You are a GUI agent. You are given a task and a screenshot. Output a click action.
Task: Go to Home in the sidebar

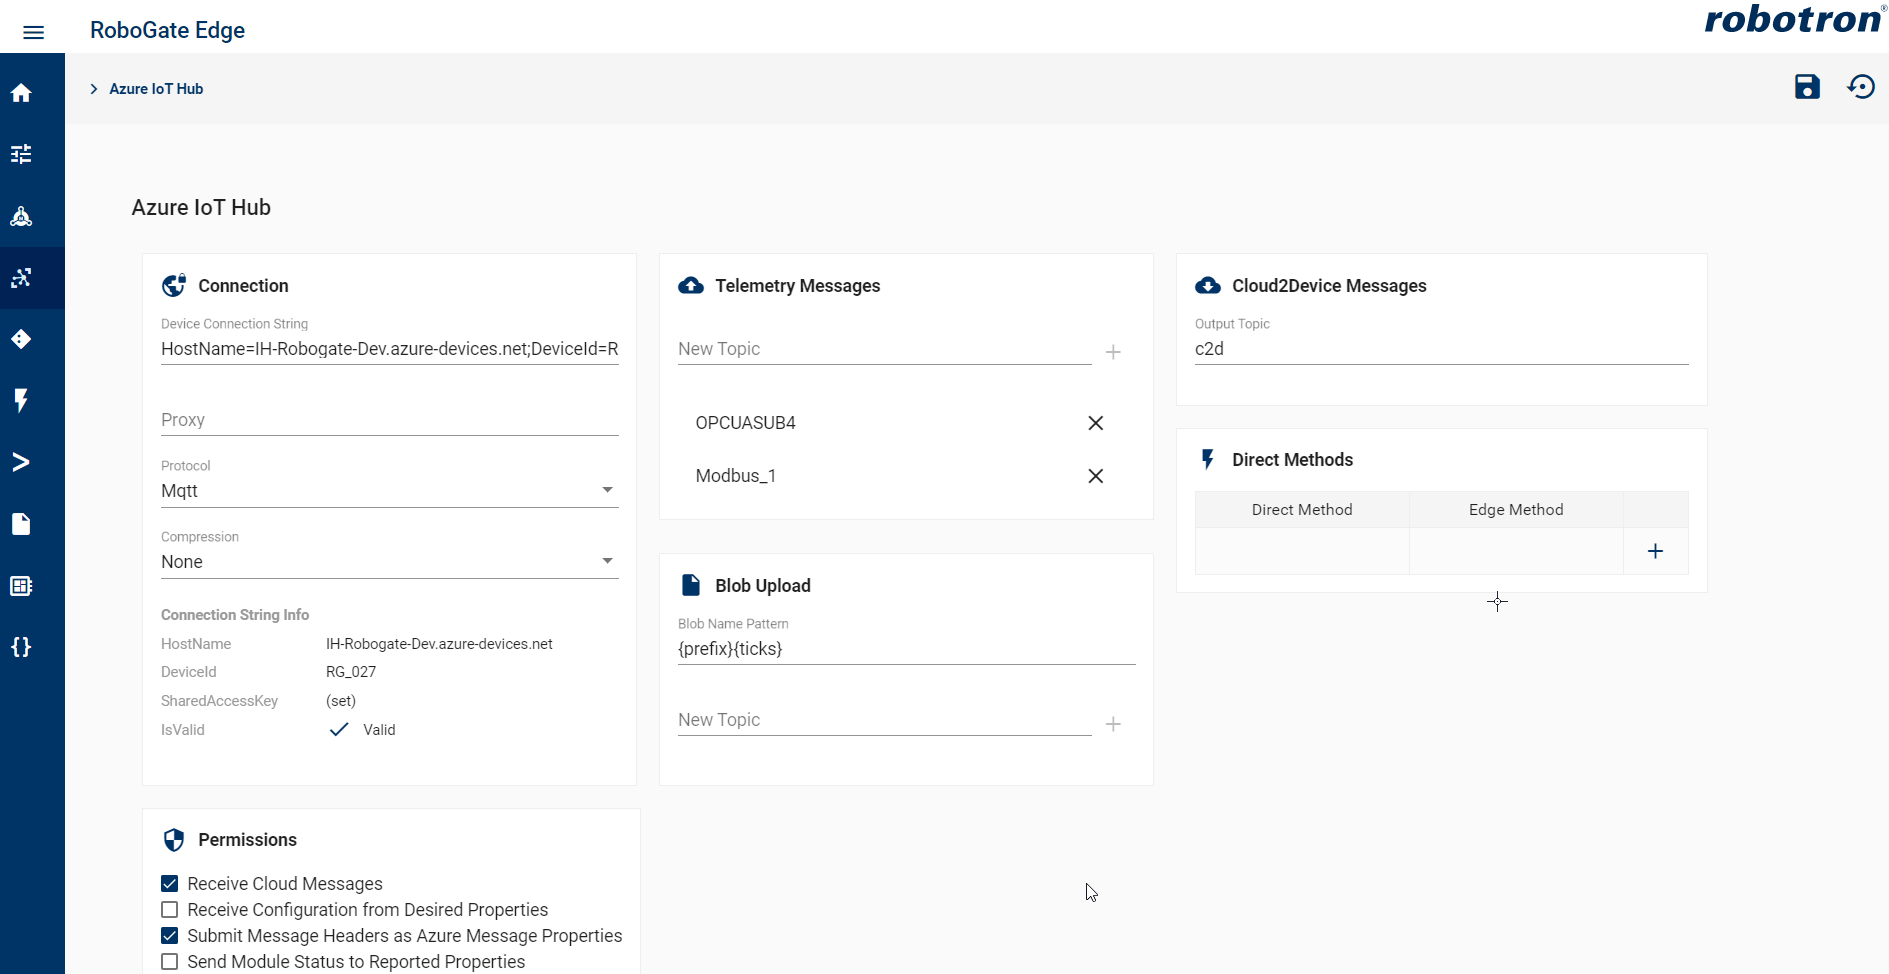click(21, 93)
